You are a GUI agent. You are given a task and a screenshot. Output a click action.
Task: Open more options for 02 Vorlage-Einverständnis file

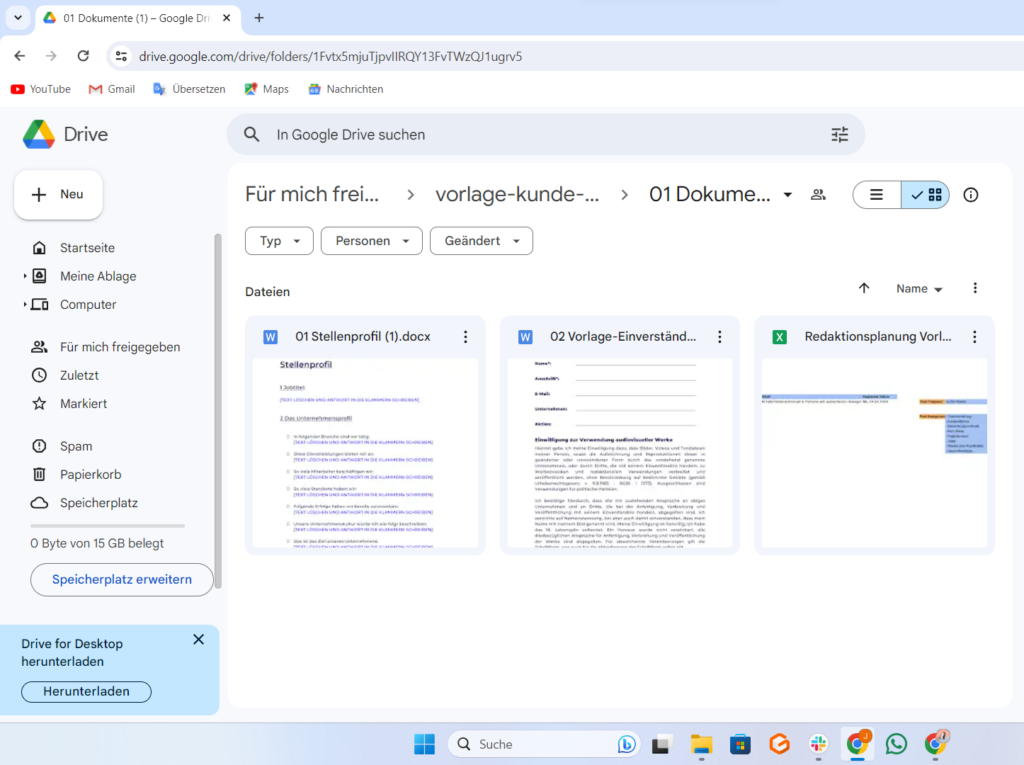pyautogui.click(x=720, y=337)
